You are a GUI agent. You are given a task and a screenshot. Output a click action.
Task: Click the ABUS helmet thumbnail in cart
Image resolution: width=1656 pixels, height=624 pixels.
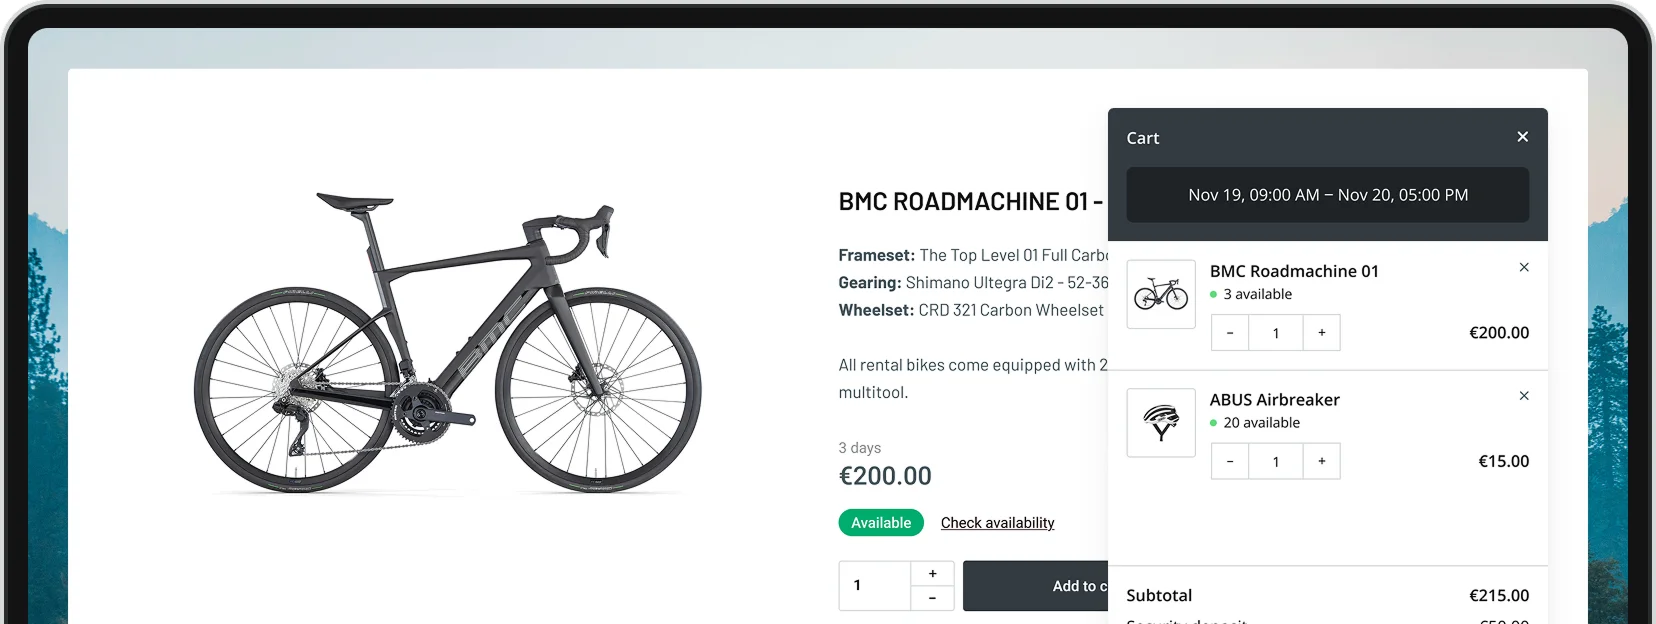(x=1161, y=423)
